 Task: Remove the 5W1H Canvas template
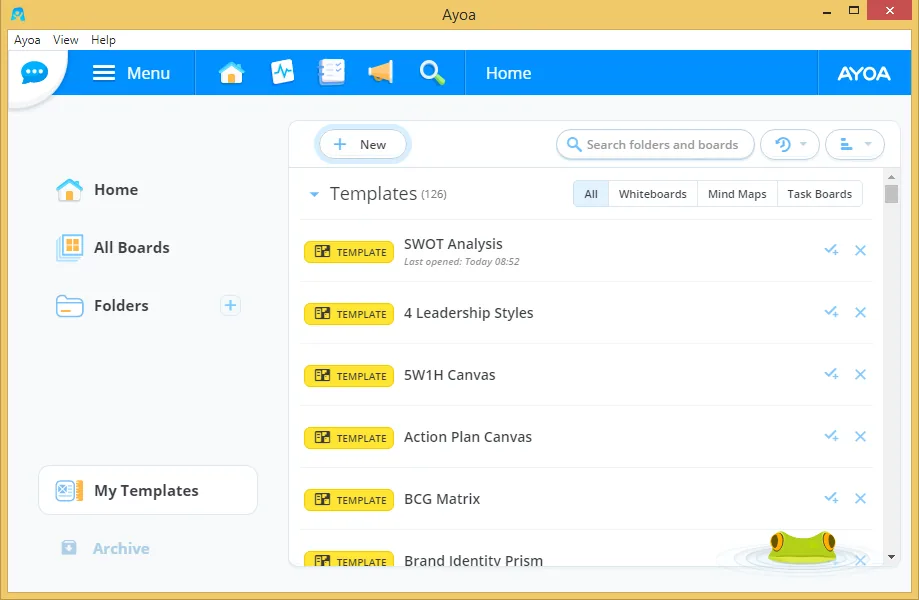coord(860,374)
